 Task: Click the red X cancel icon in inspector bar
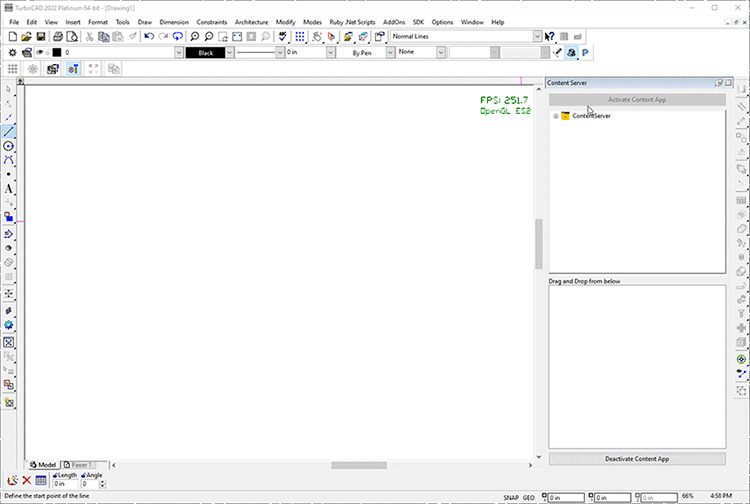click(27, 481)
